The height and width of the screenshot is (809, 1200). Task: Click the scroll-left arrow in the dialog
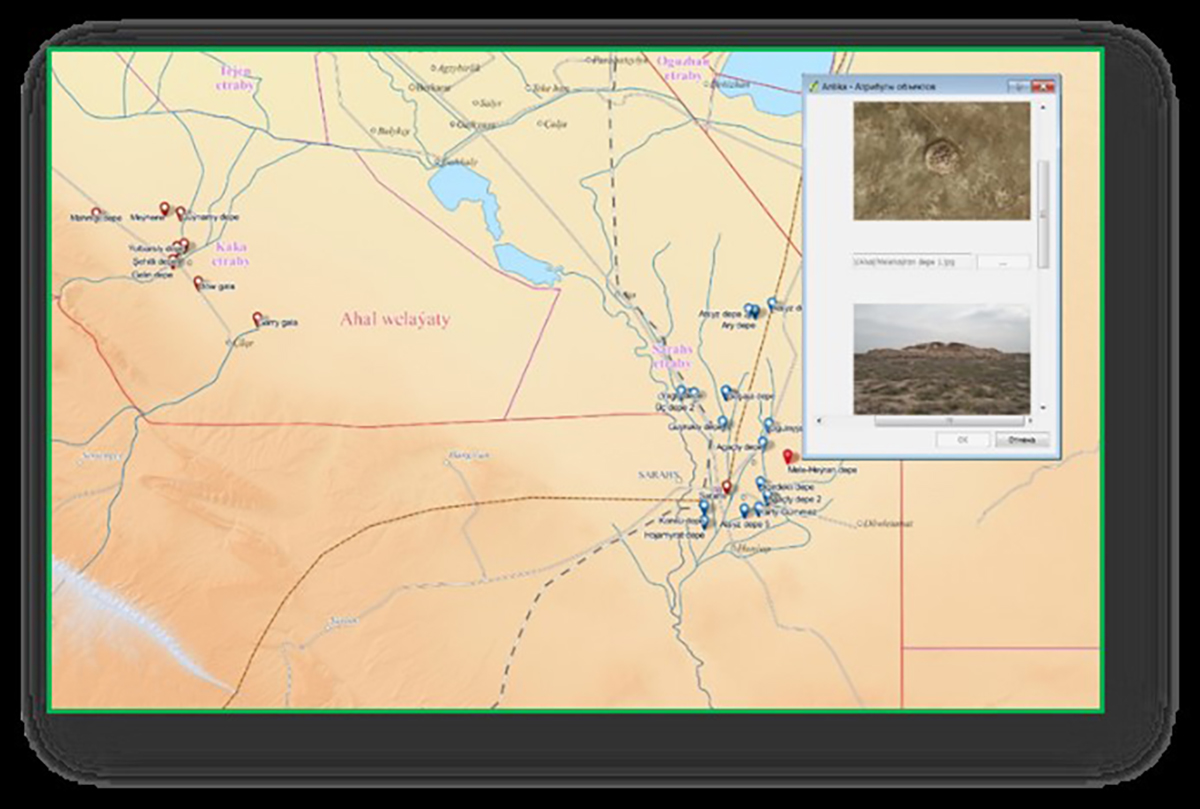point(821,421)
